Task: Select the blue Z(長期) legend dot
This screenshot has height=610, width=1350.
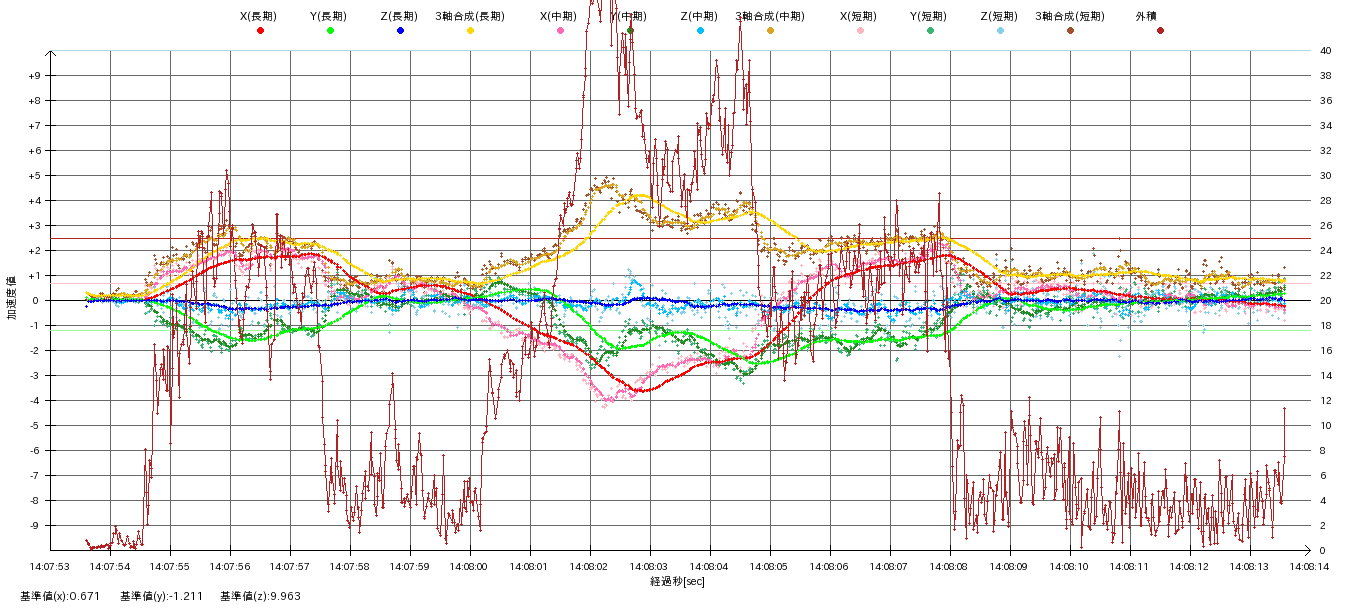Action: [x=400, y=31]
